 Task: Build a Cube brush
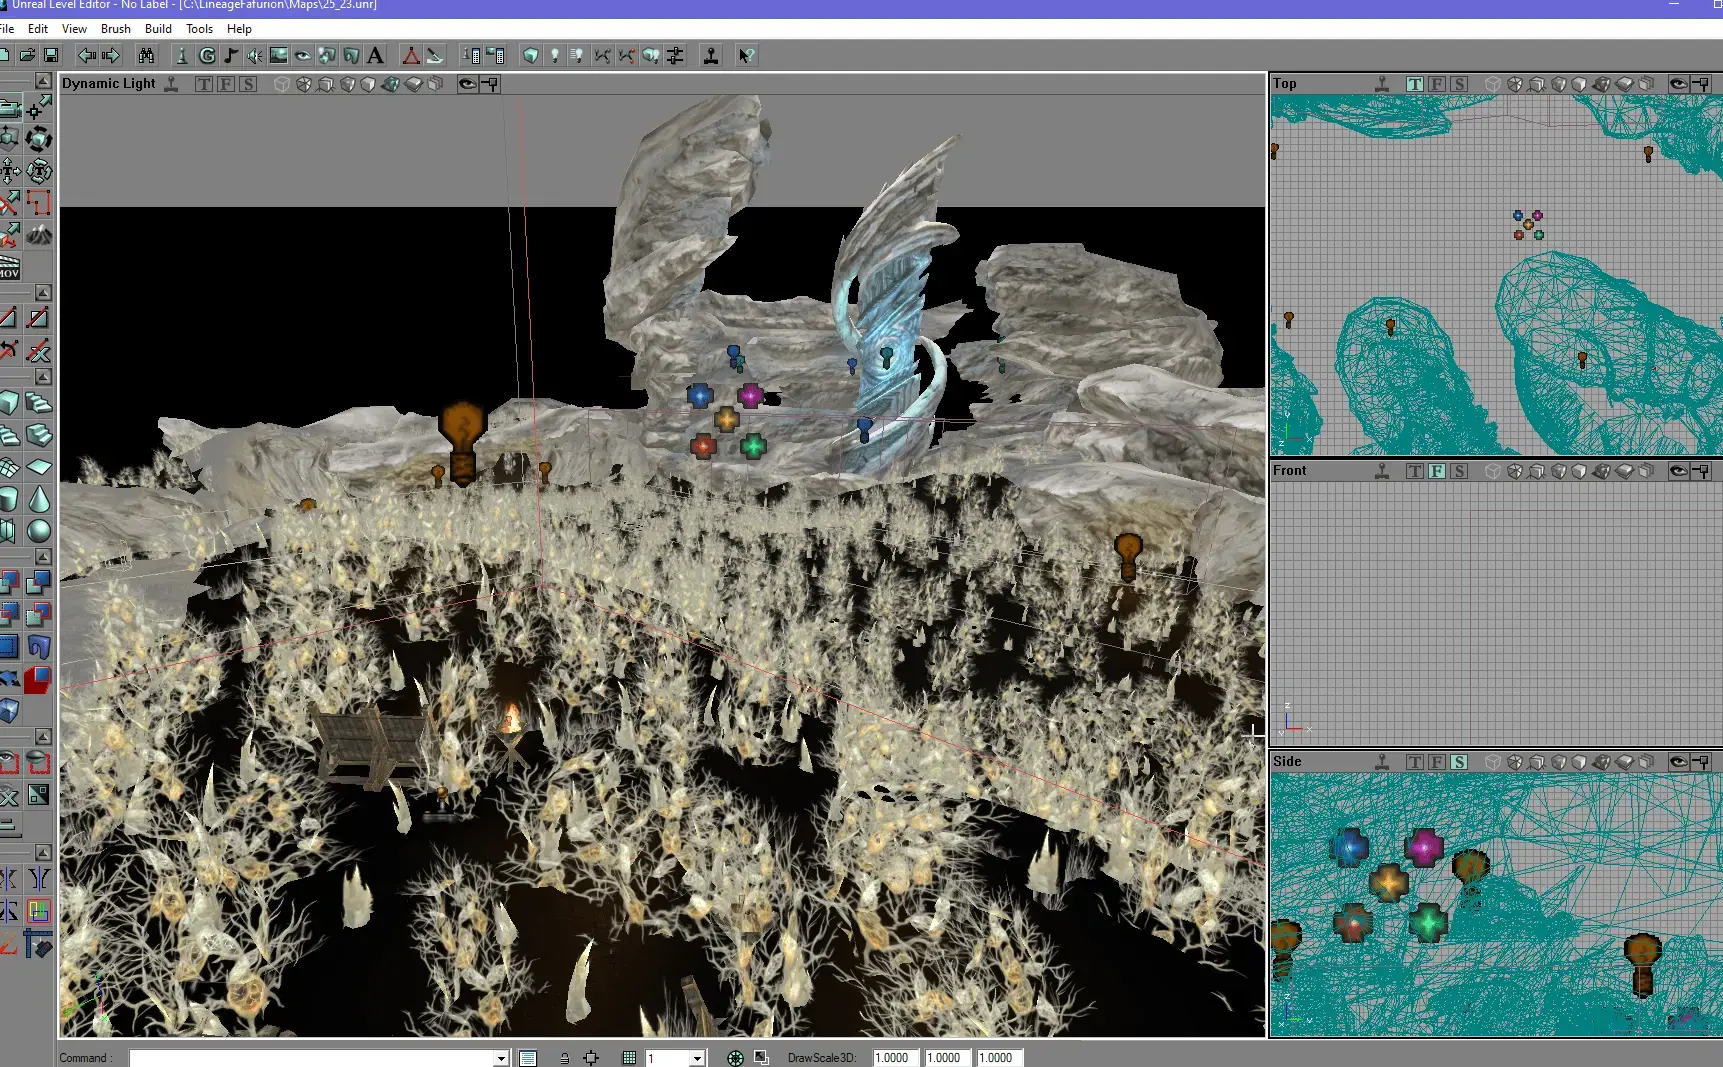tap(9, 403)
